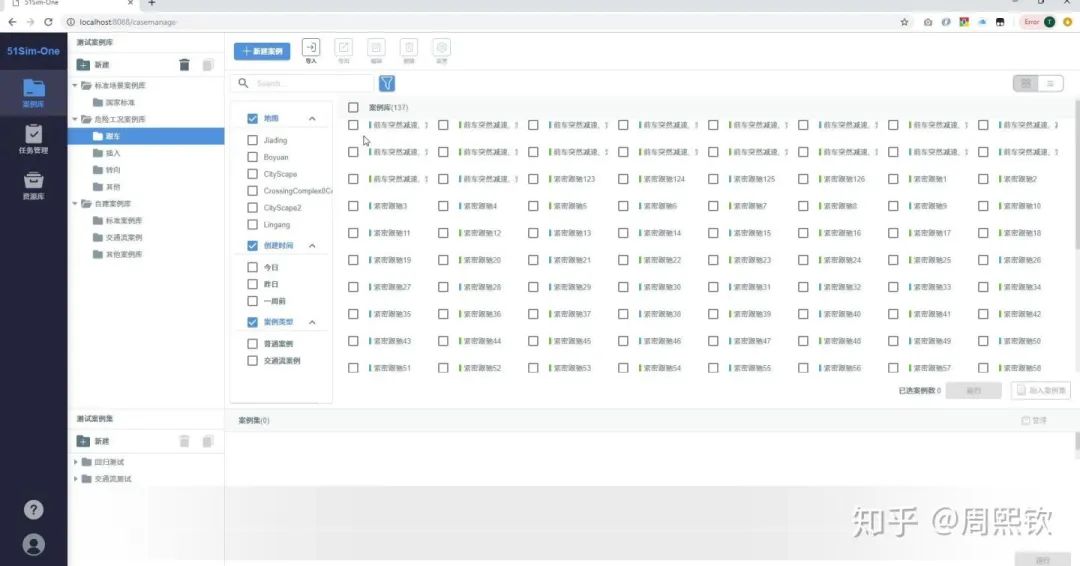Image resolution: width=1080 pixels, height=566 pixels.
Task: Click the 加入案例集 button
Action: tap(1041, 390)
